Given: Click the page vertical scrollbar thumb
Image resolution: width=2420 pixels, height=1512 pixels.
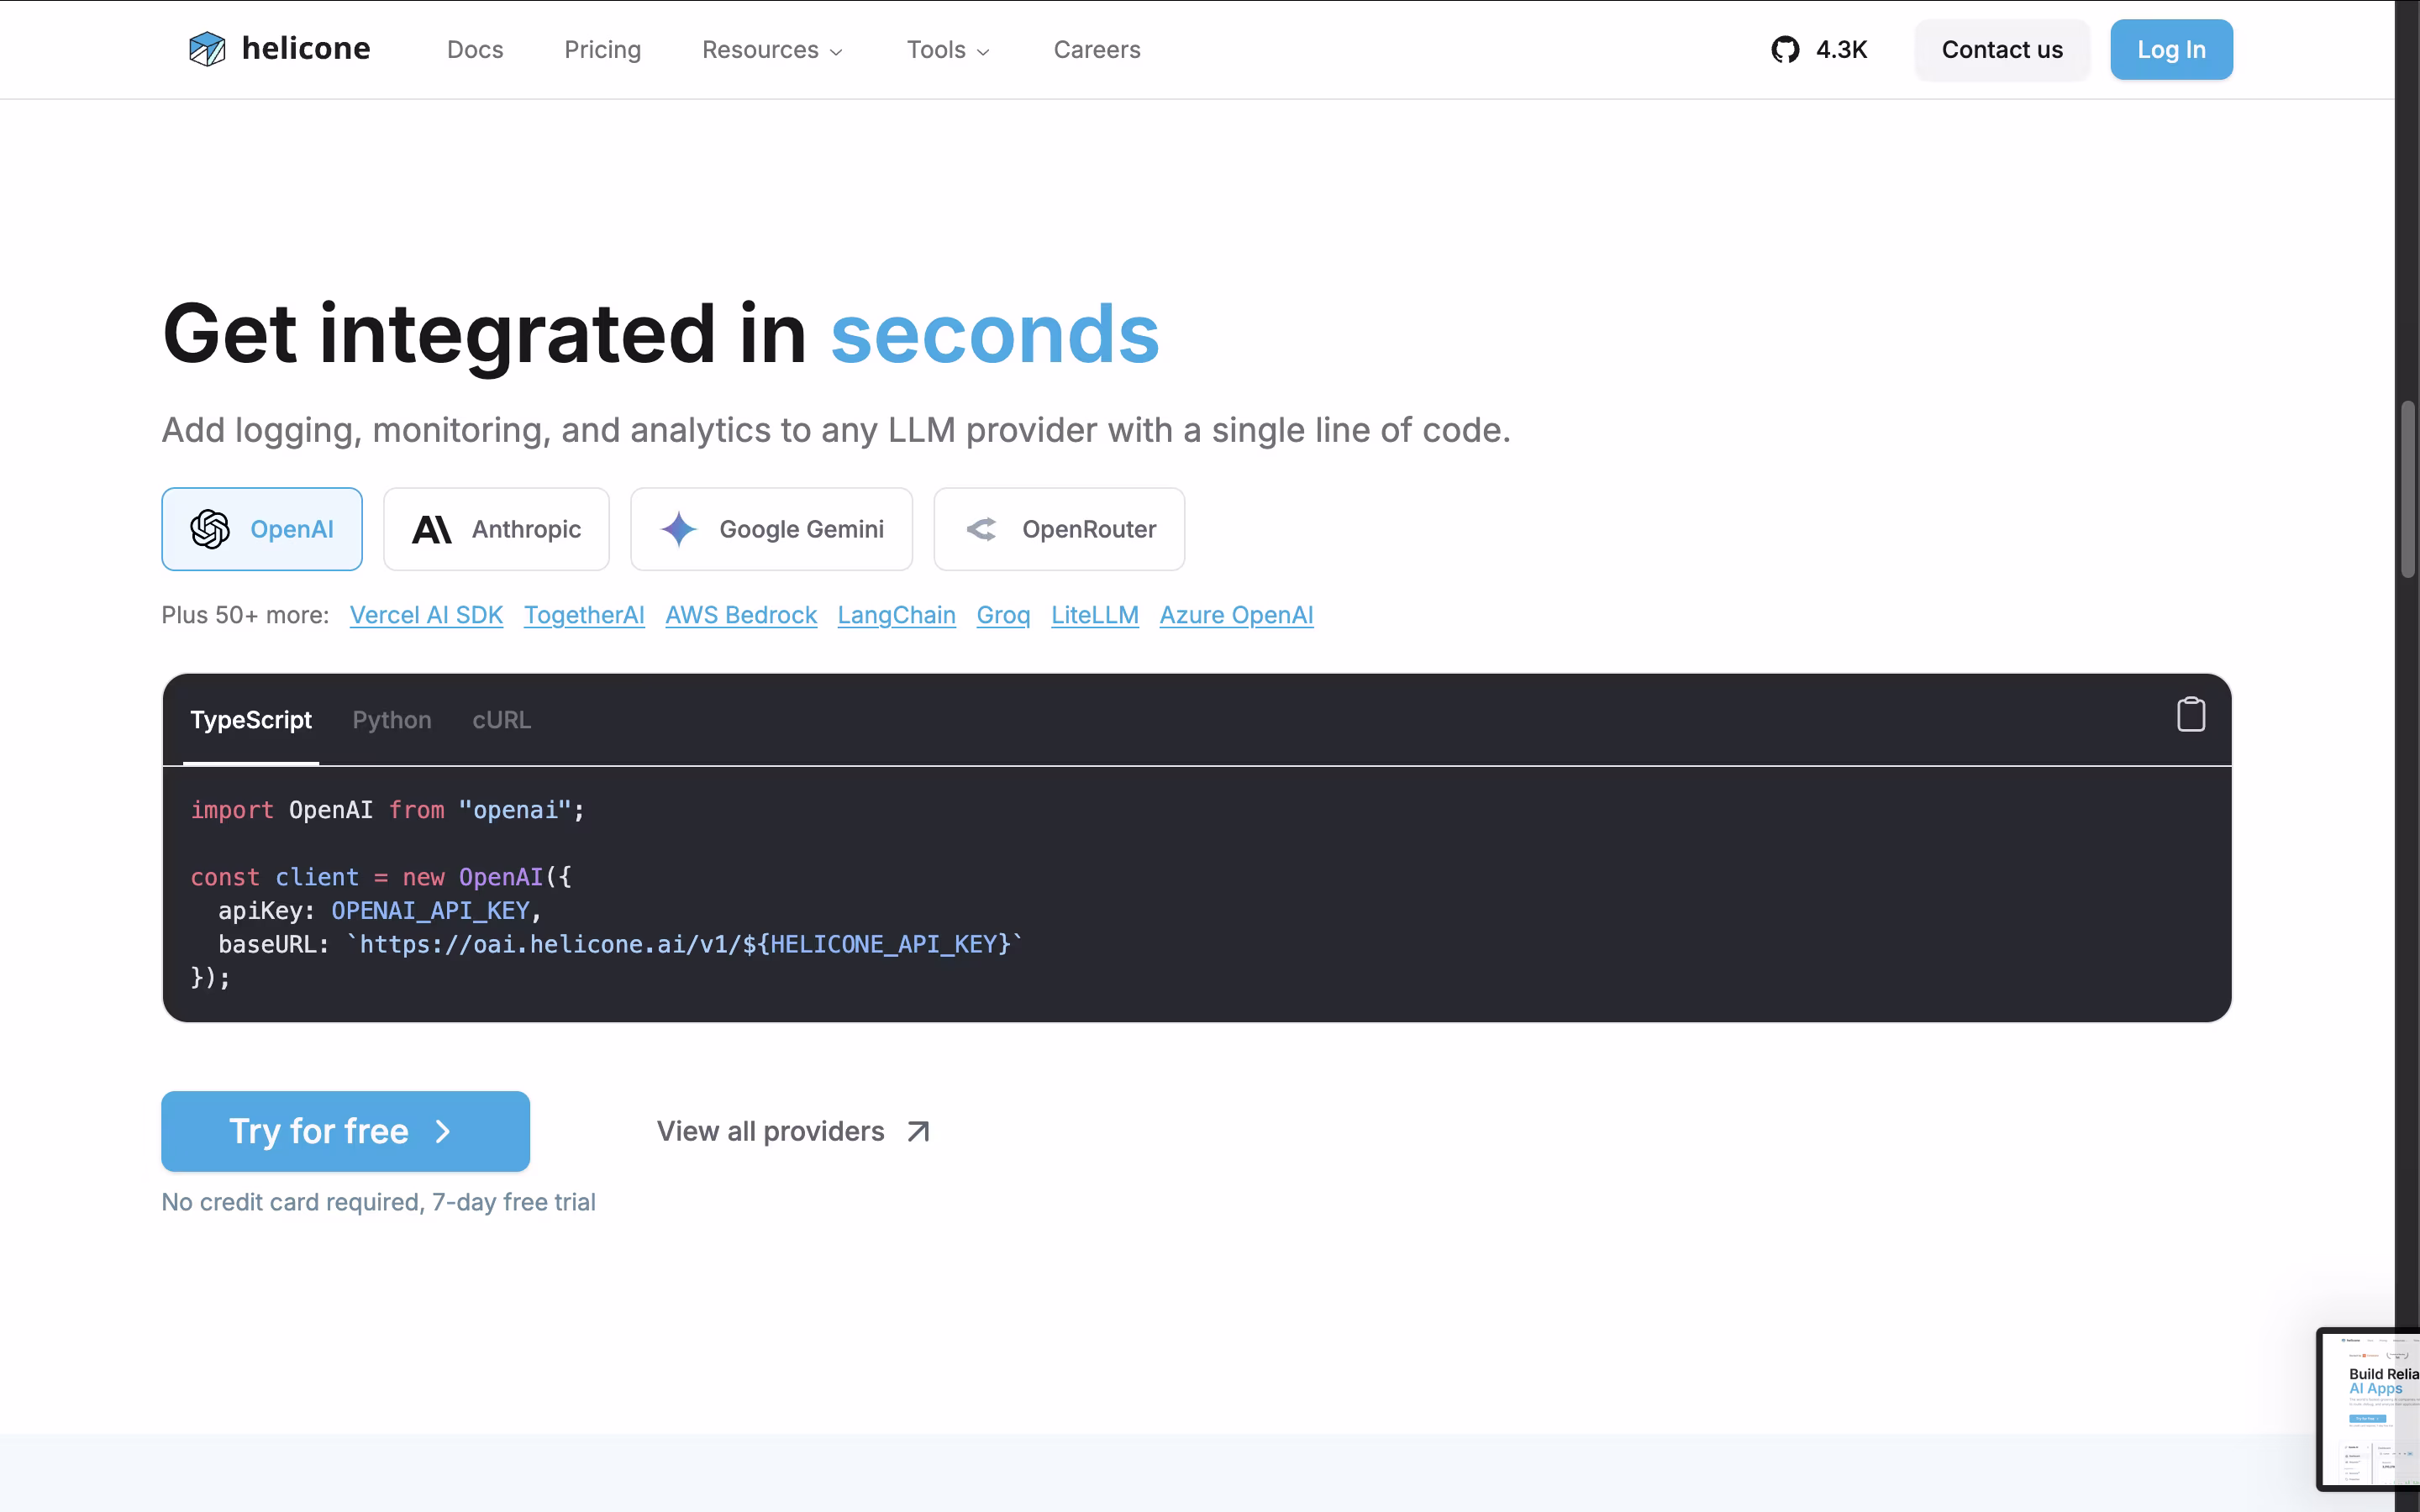Looking at the screenshot, I should 2407,489.
